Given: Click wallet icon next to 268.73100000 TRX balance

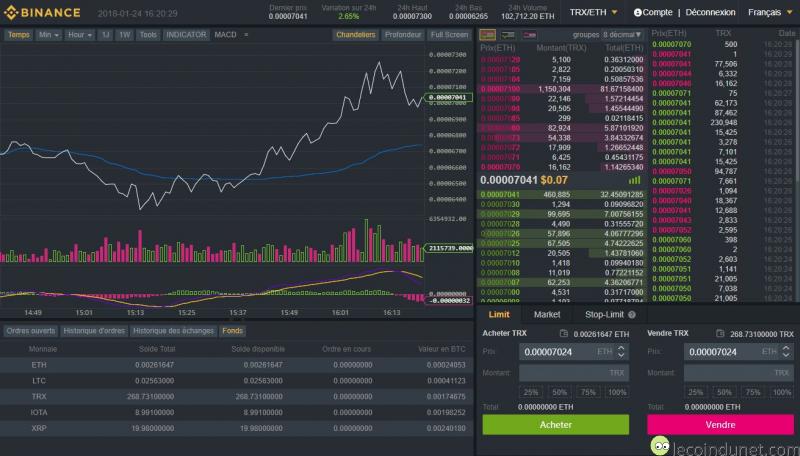Looking at the screenshot, I should 720,334.
